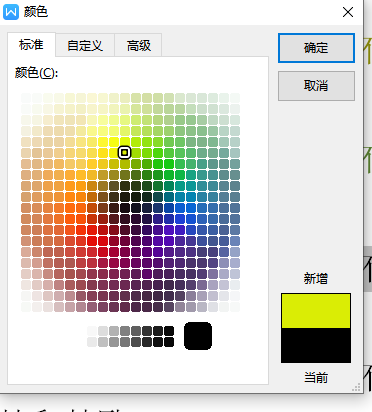Switch to the 自定义 tab

coord(85,45)
